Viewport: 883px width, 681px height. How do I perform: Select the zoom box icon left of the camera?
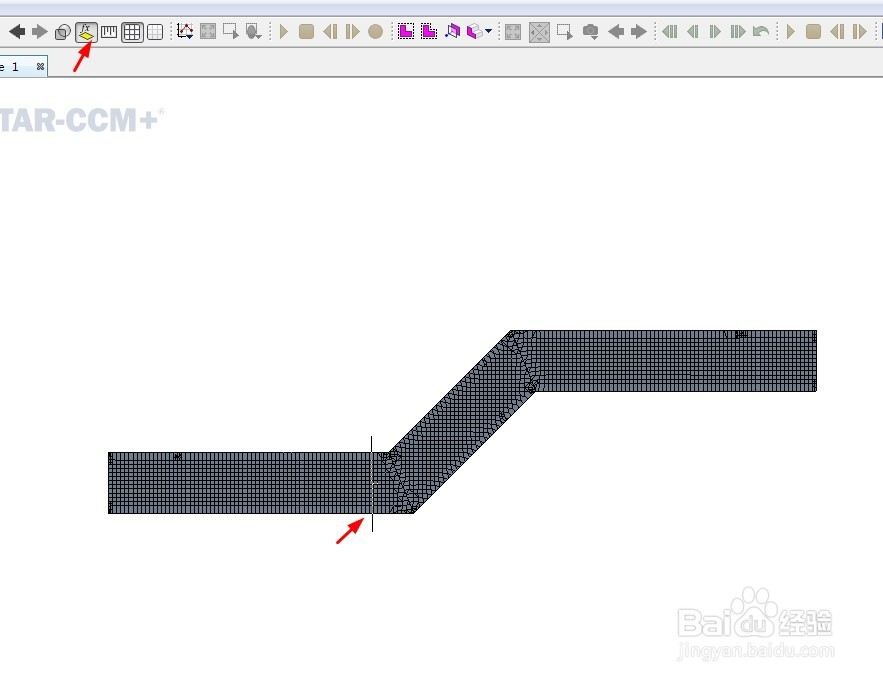coord(565,32)
